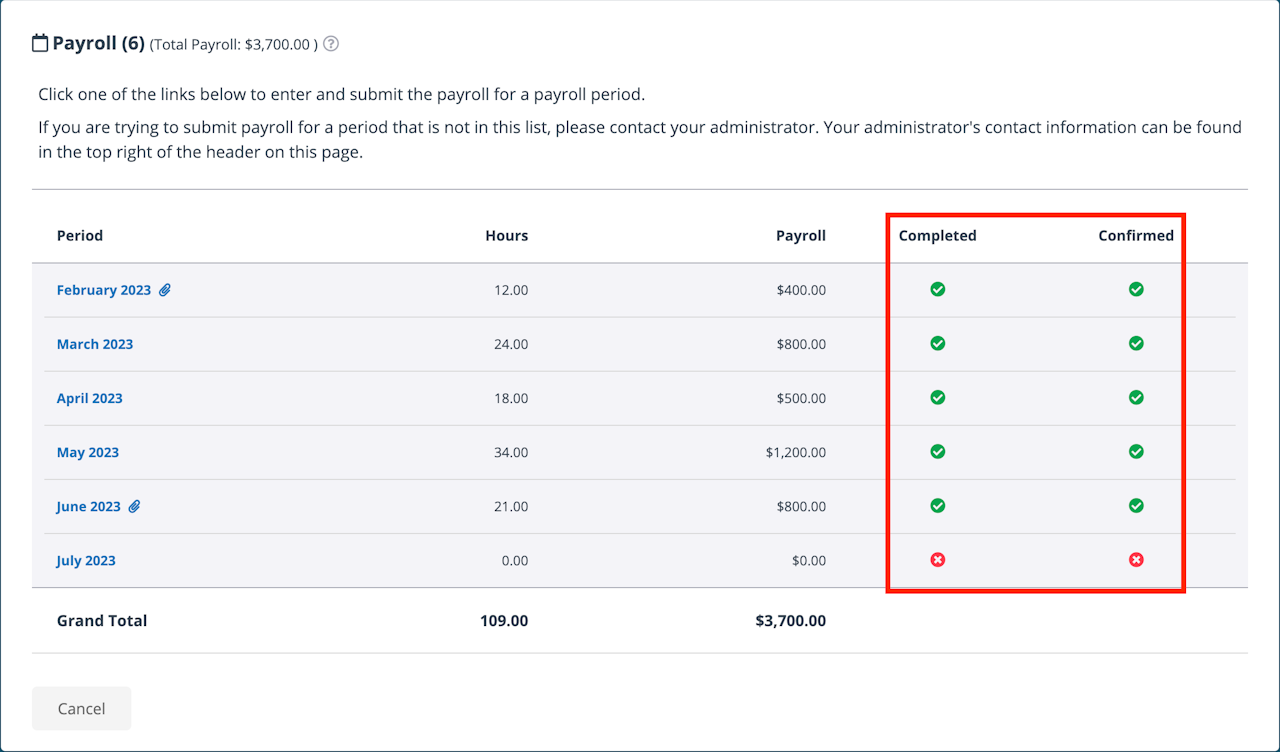Image resolution: width=1280 pixels, height=752 pixels.
Task: Click the calendar icon next to Payroll heading
Action: click(40, 43)
